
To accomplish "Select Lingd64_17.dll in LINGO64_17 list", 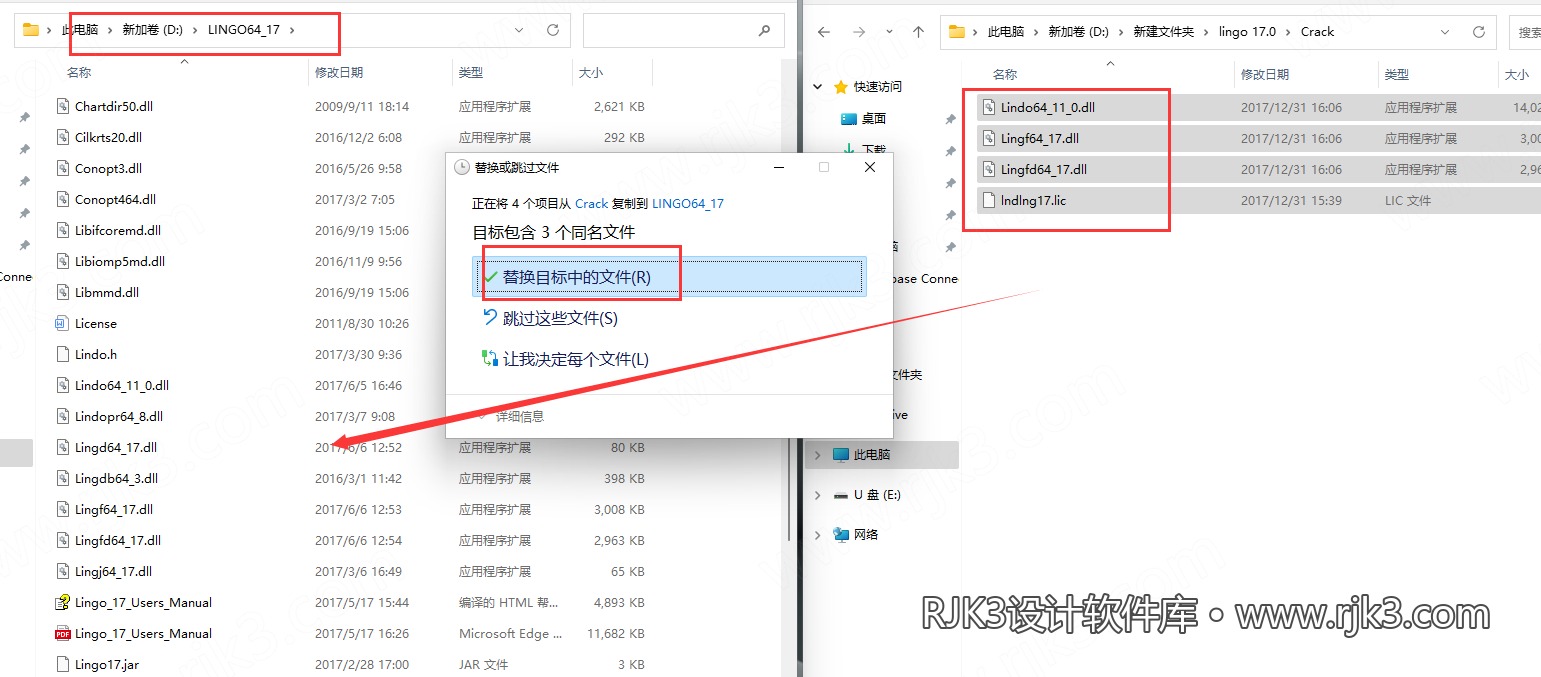I will click(x=116, y=447).
